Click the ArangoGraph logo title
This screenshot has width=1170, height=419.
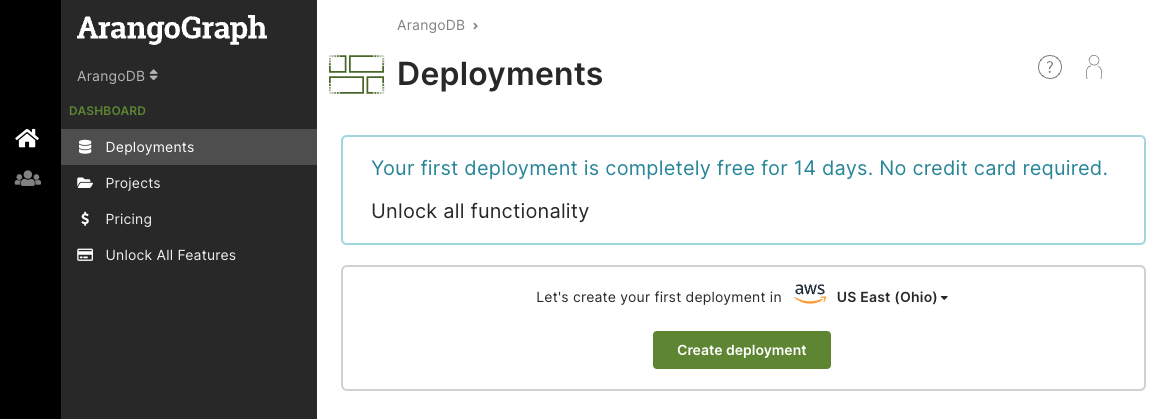click(172, 28)
